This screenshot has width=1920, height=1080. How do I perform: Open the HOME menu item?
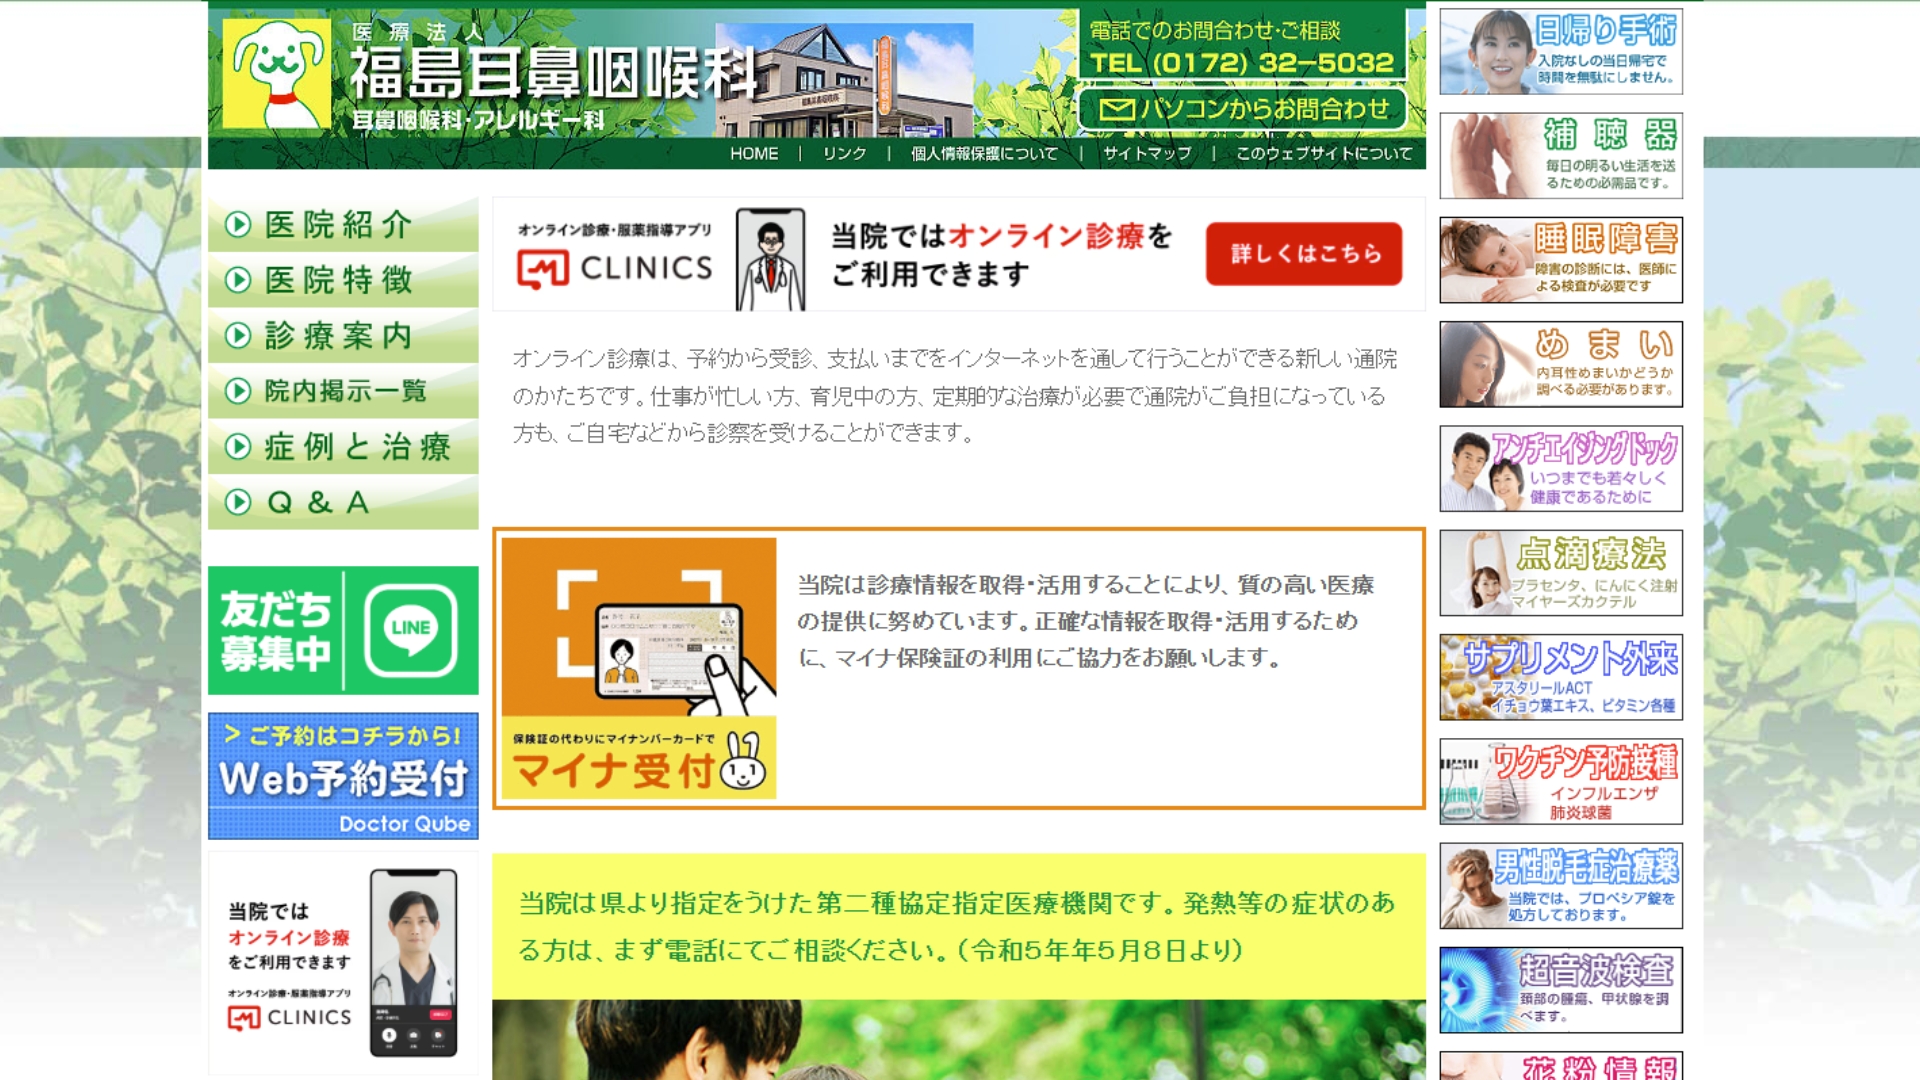754,153
